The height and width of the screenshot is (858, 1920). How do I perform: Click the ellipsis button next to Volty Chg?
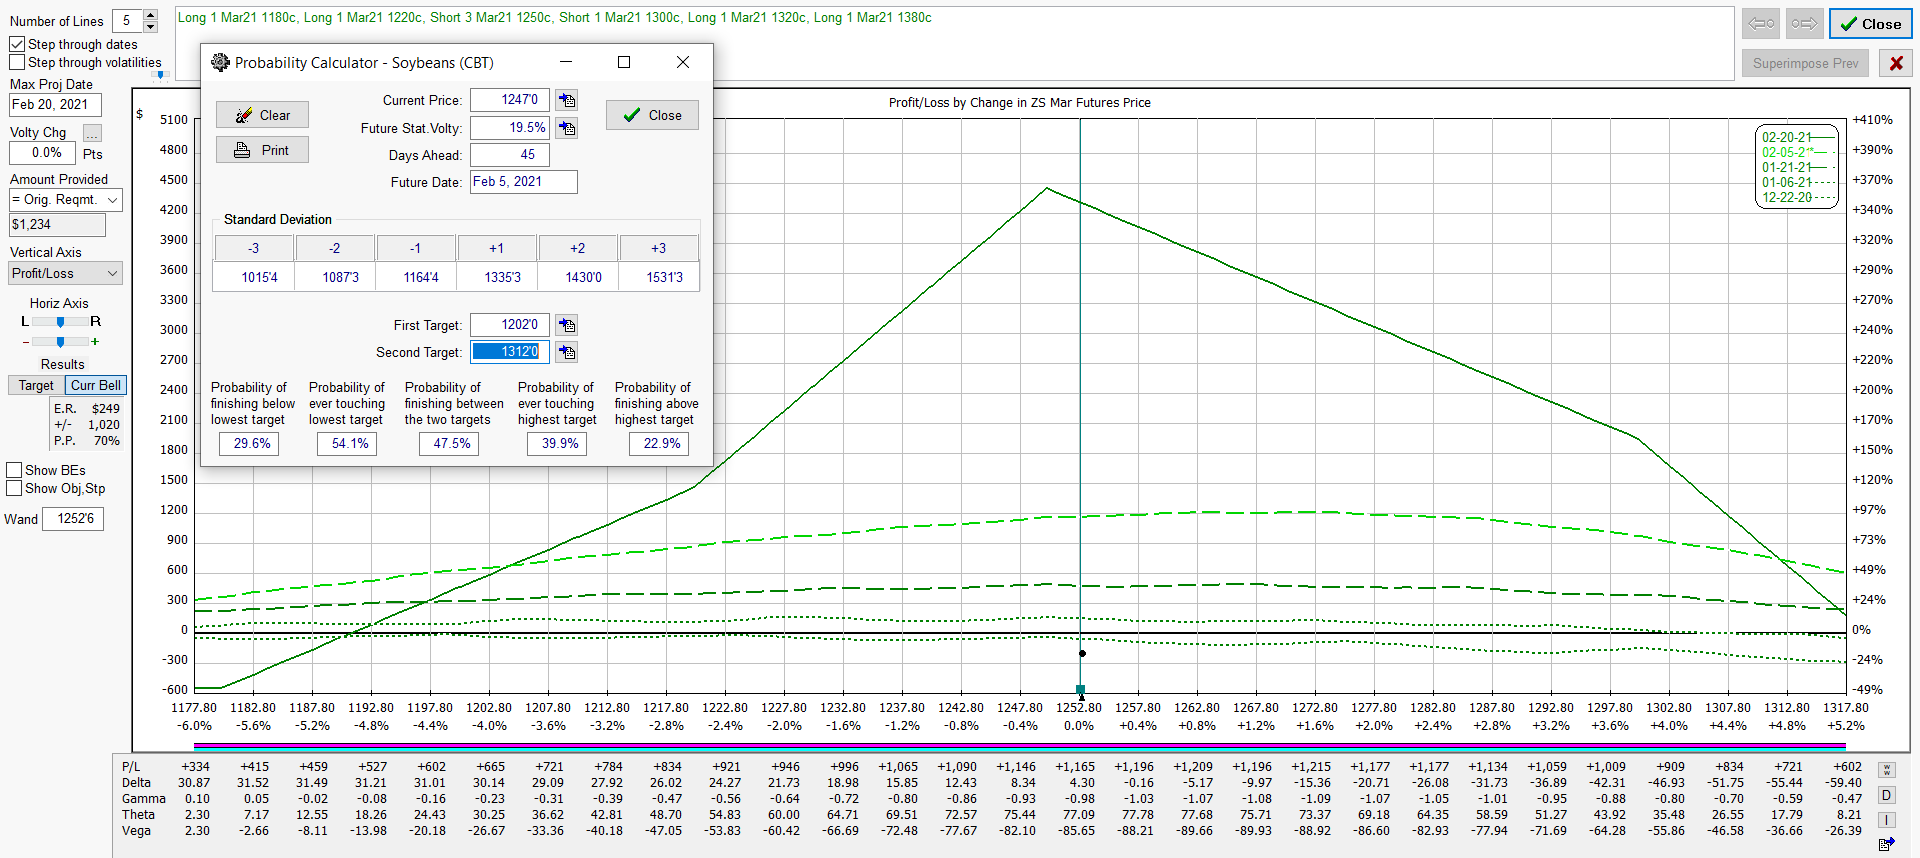(x=92, y=133)
